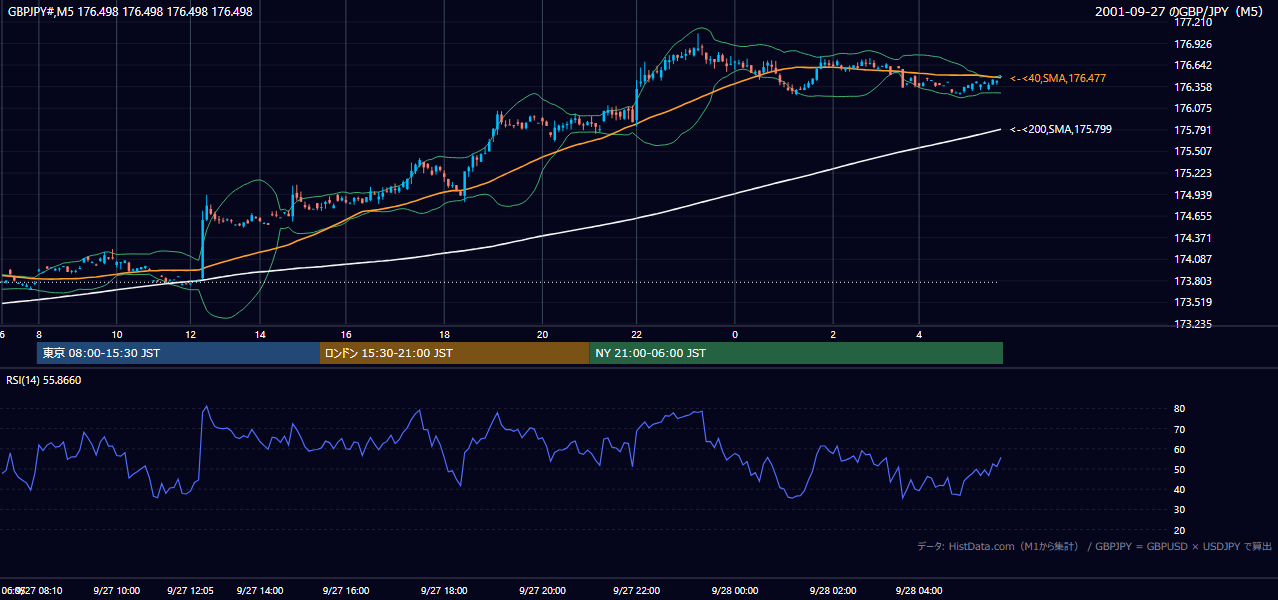Click price axis value 173.803
The width and height of the screenshot is (1278, 600).
click(x=1193, y=281)
